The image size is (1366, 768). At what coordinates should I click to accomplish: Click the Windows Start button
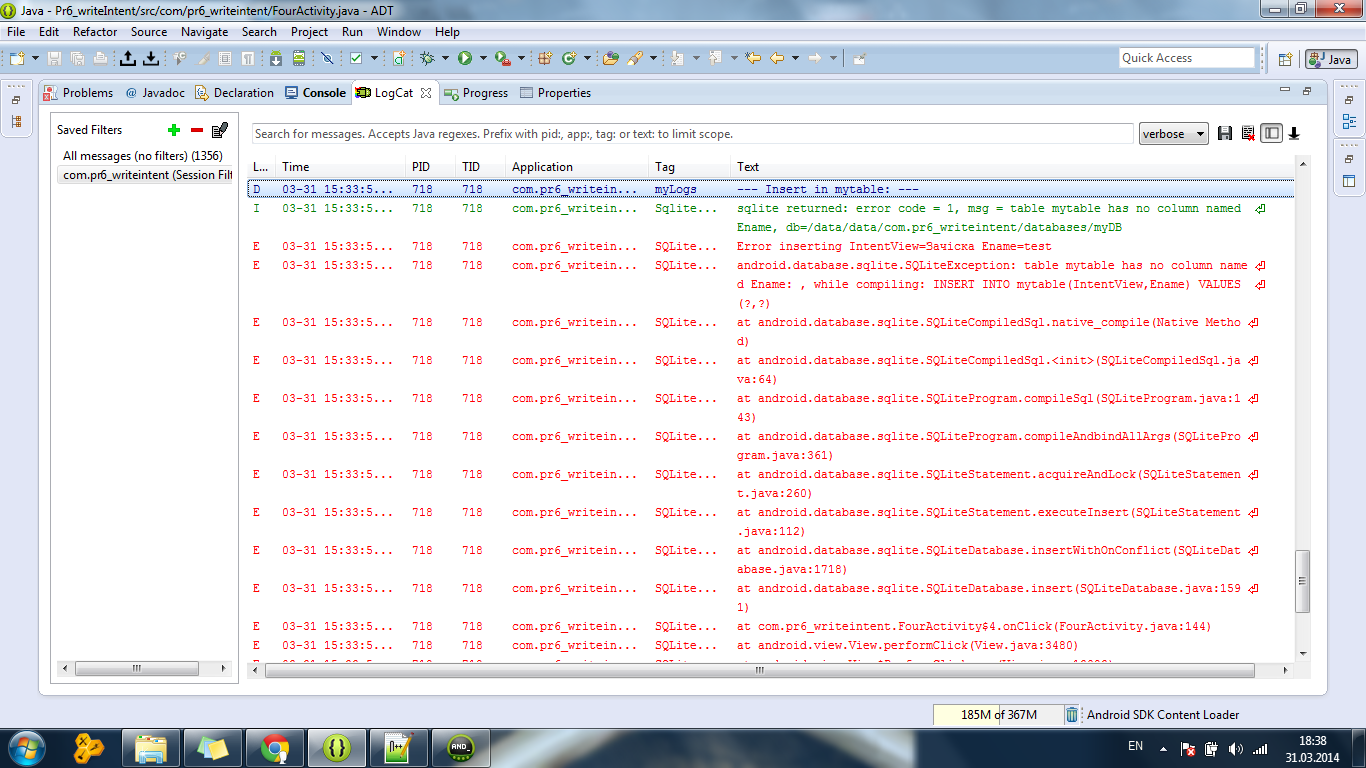pyautogui.click(x=26, y=747)
